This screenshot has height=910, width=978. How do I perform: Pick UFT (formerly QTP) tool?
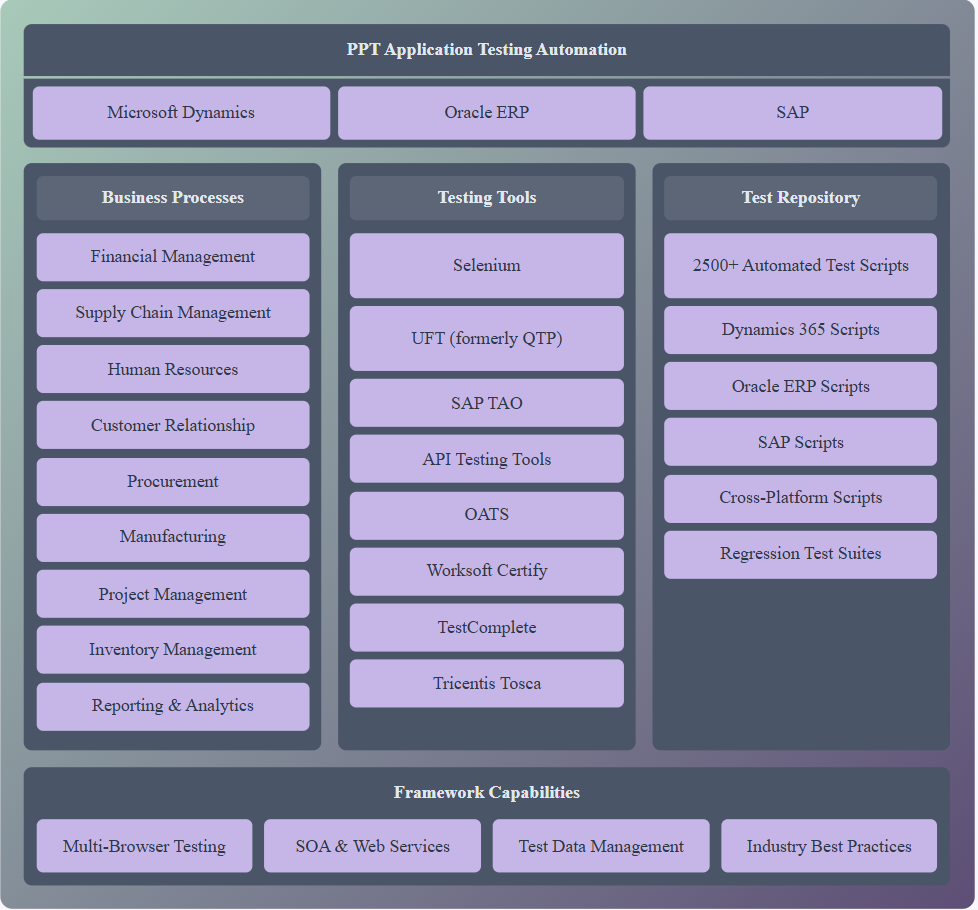[x=487, y=339]
